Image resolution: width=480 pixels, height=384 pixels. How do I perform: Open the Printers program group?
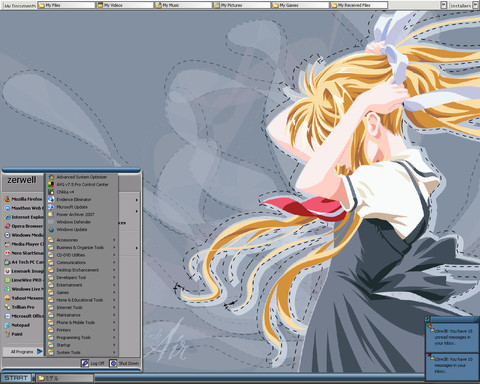(x=82, y=330)
